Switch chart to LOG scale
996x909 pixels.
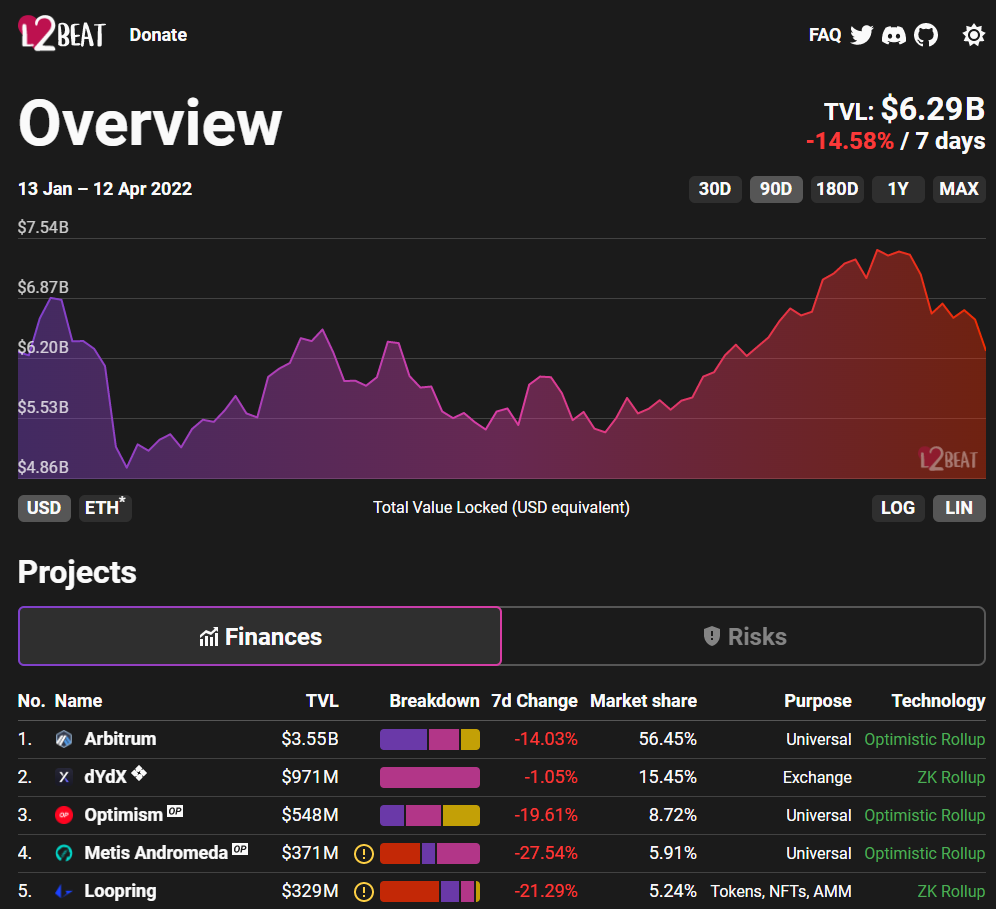point(898,508)
